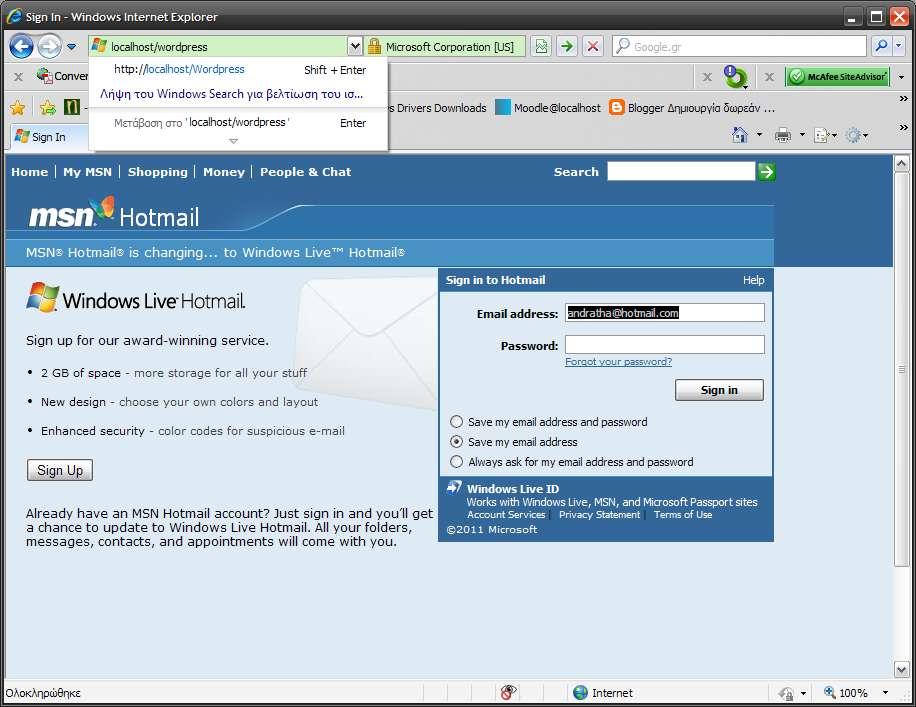
Task: Open Favorites with the yellow star icon
Action: pos(18,108)
